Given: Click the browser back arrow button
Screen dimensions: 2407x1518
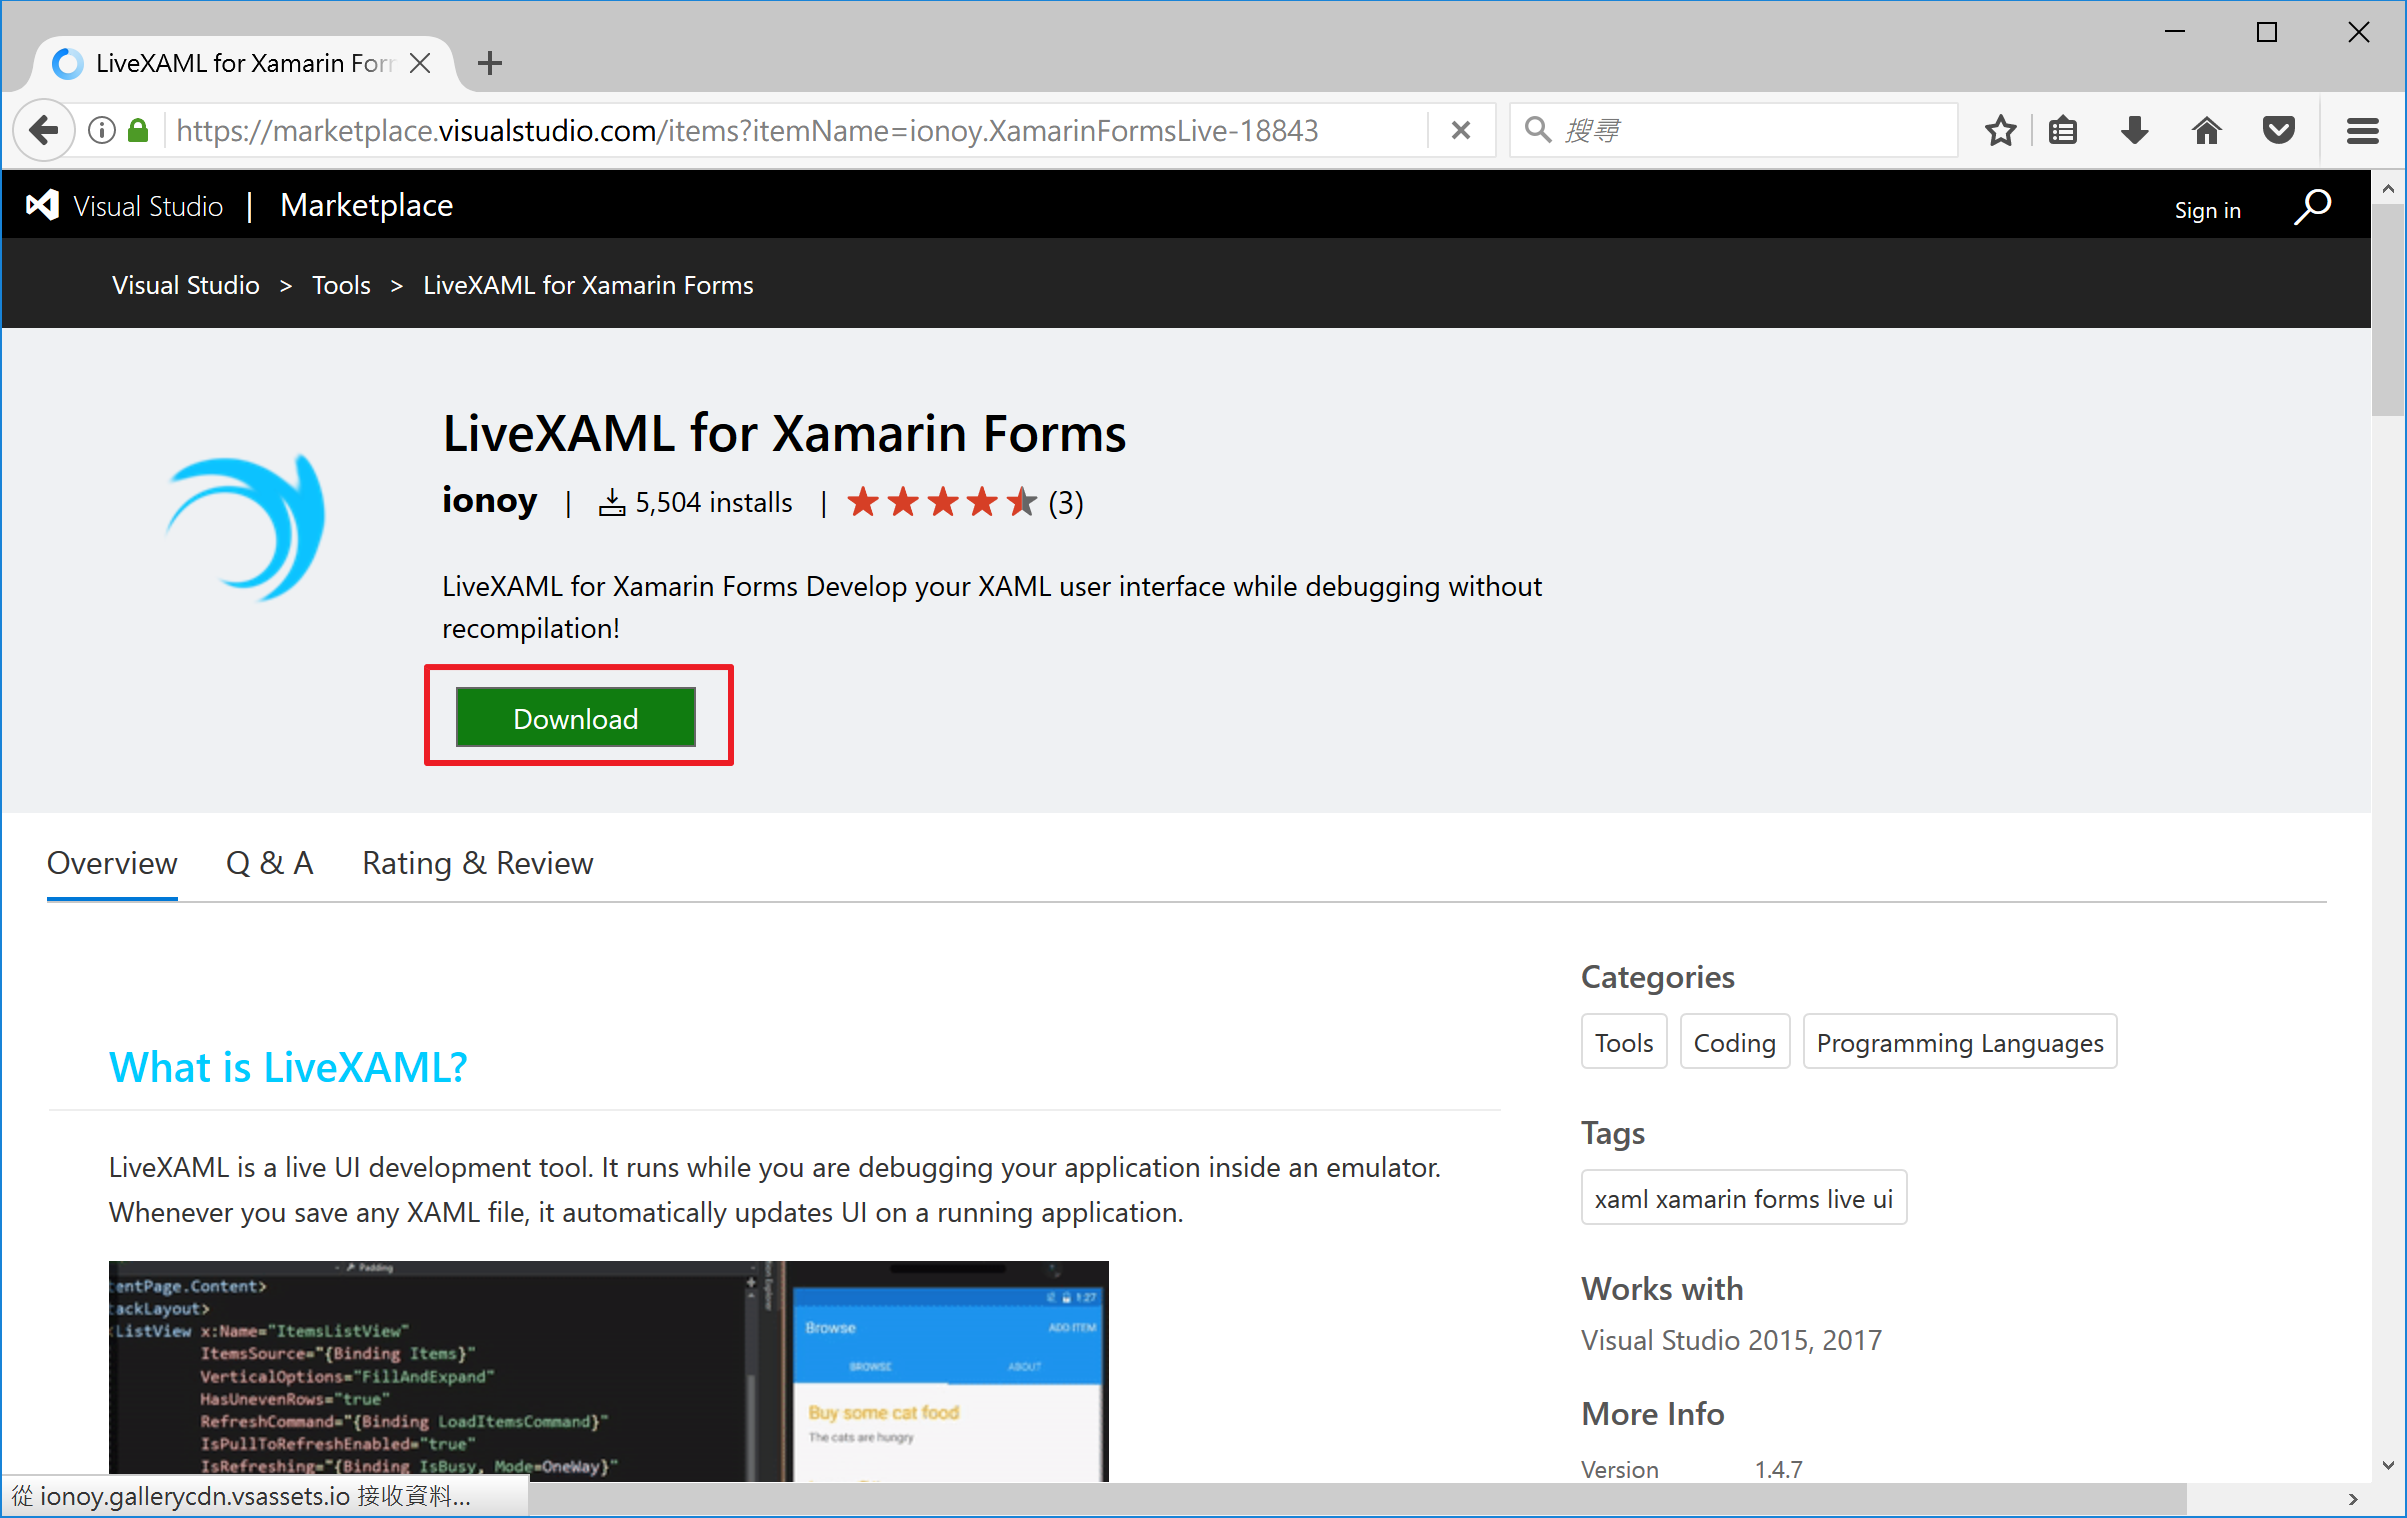Looking at the screenshot, I should coord(44,131).
